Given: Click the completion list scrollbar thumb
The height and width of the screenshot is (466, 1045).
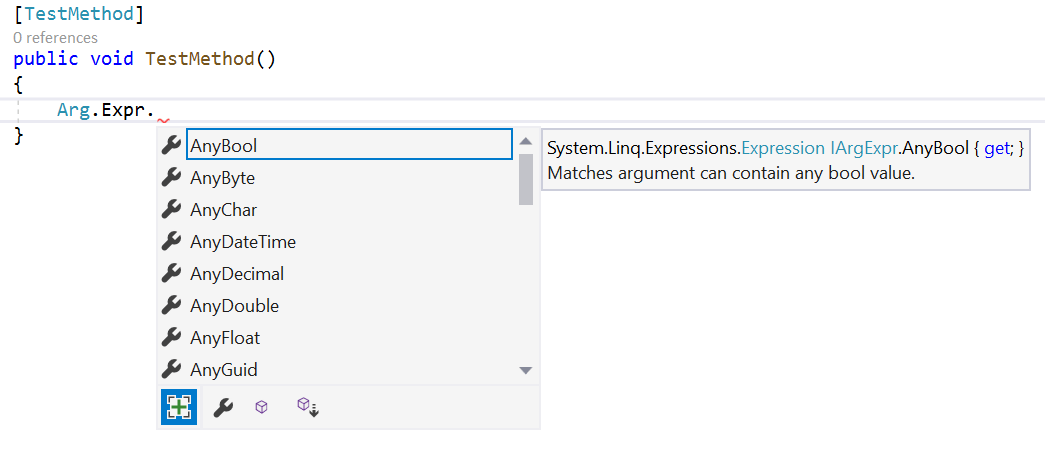Looking at the screenshot, I should pos(526,179).
